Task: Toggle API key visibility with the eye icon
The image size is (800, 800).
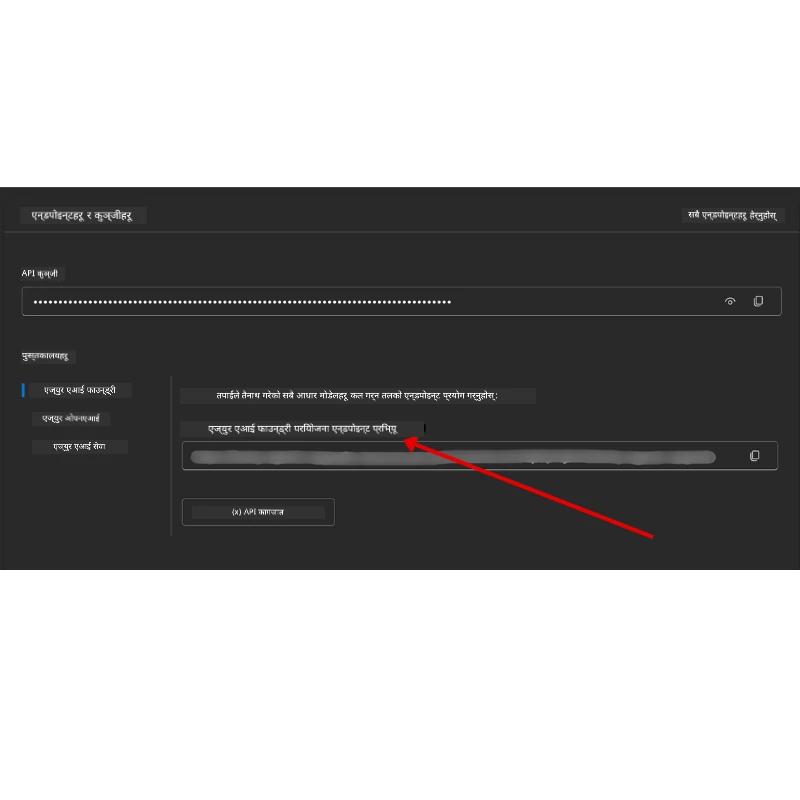Action: point(730,300)
